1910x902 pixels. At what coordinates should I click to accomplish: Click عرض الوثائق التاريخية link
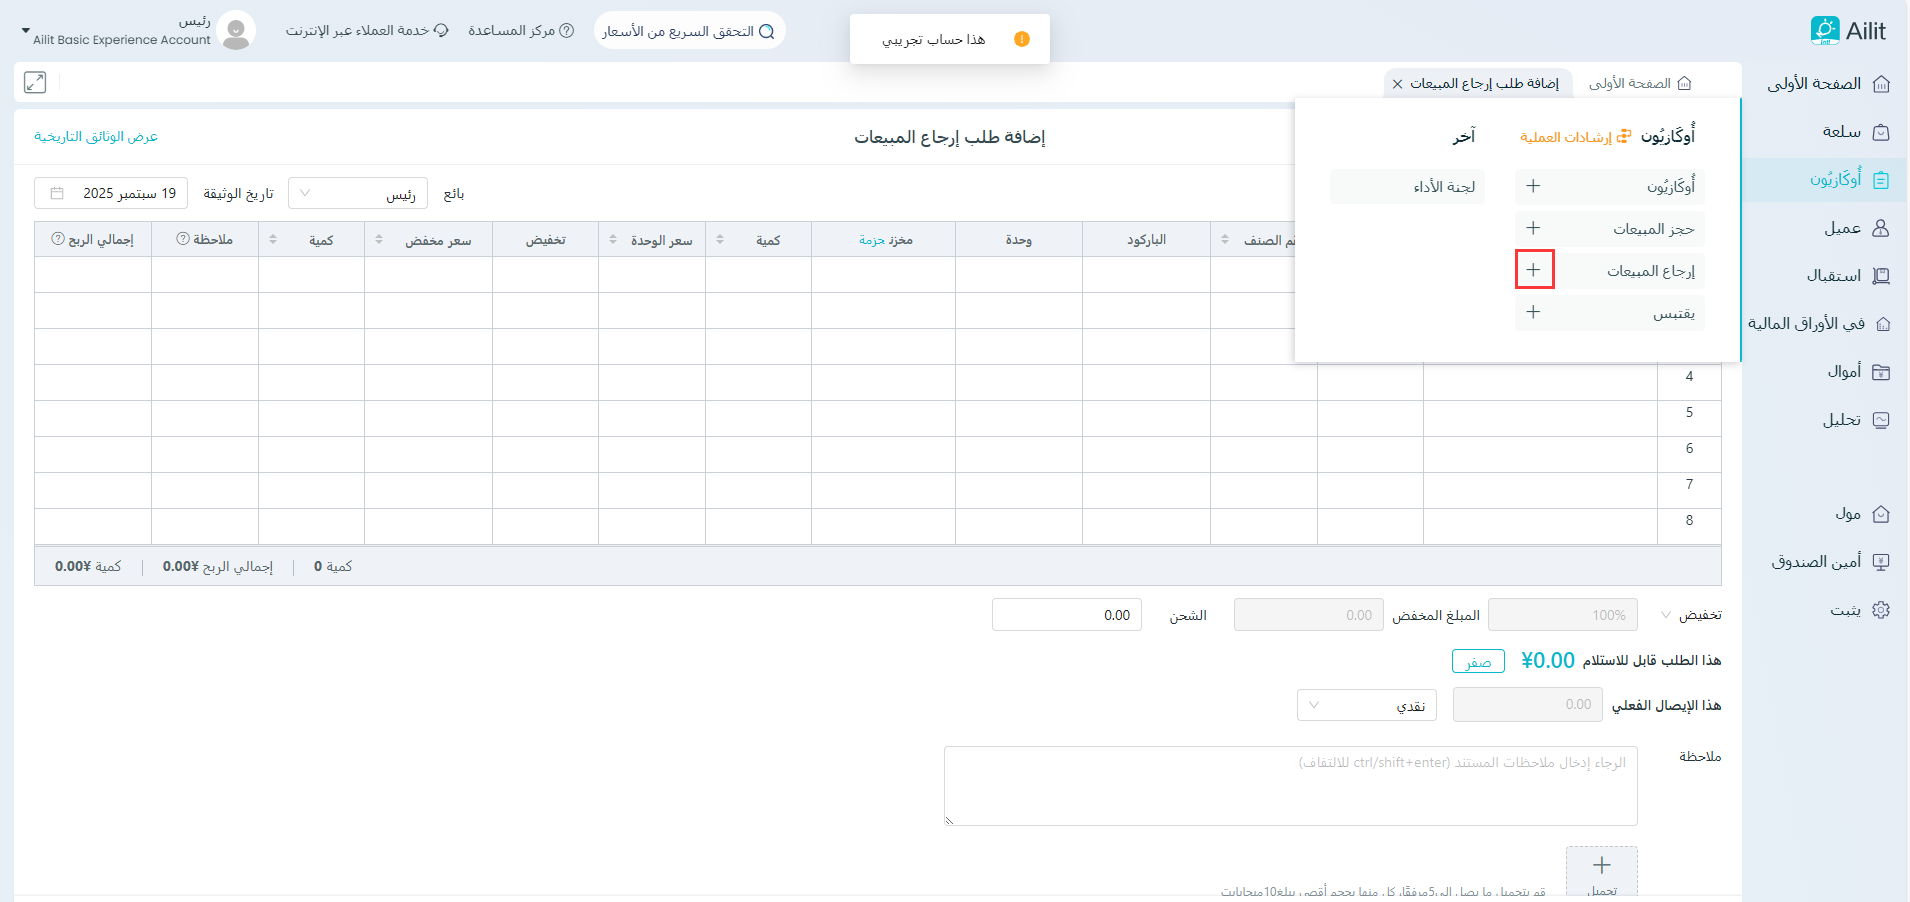pos(96,136)
